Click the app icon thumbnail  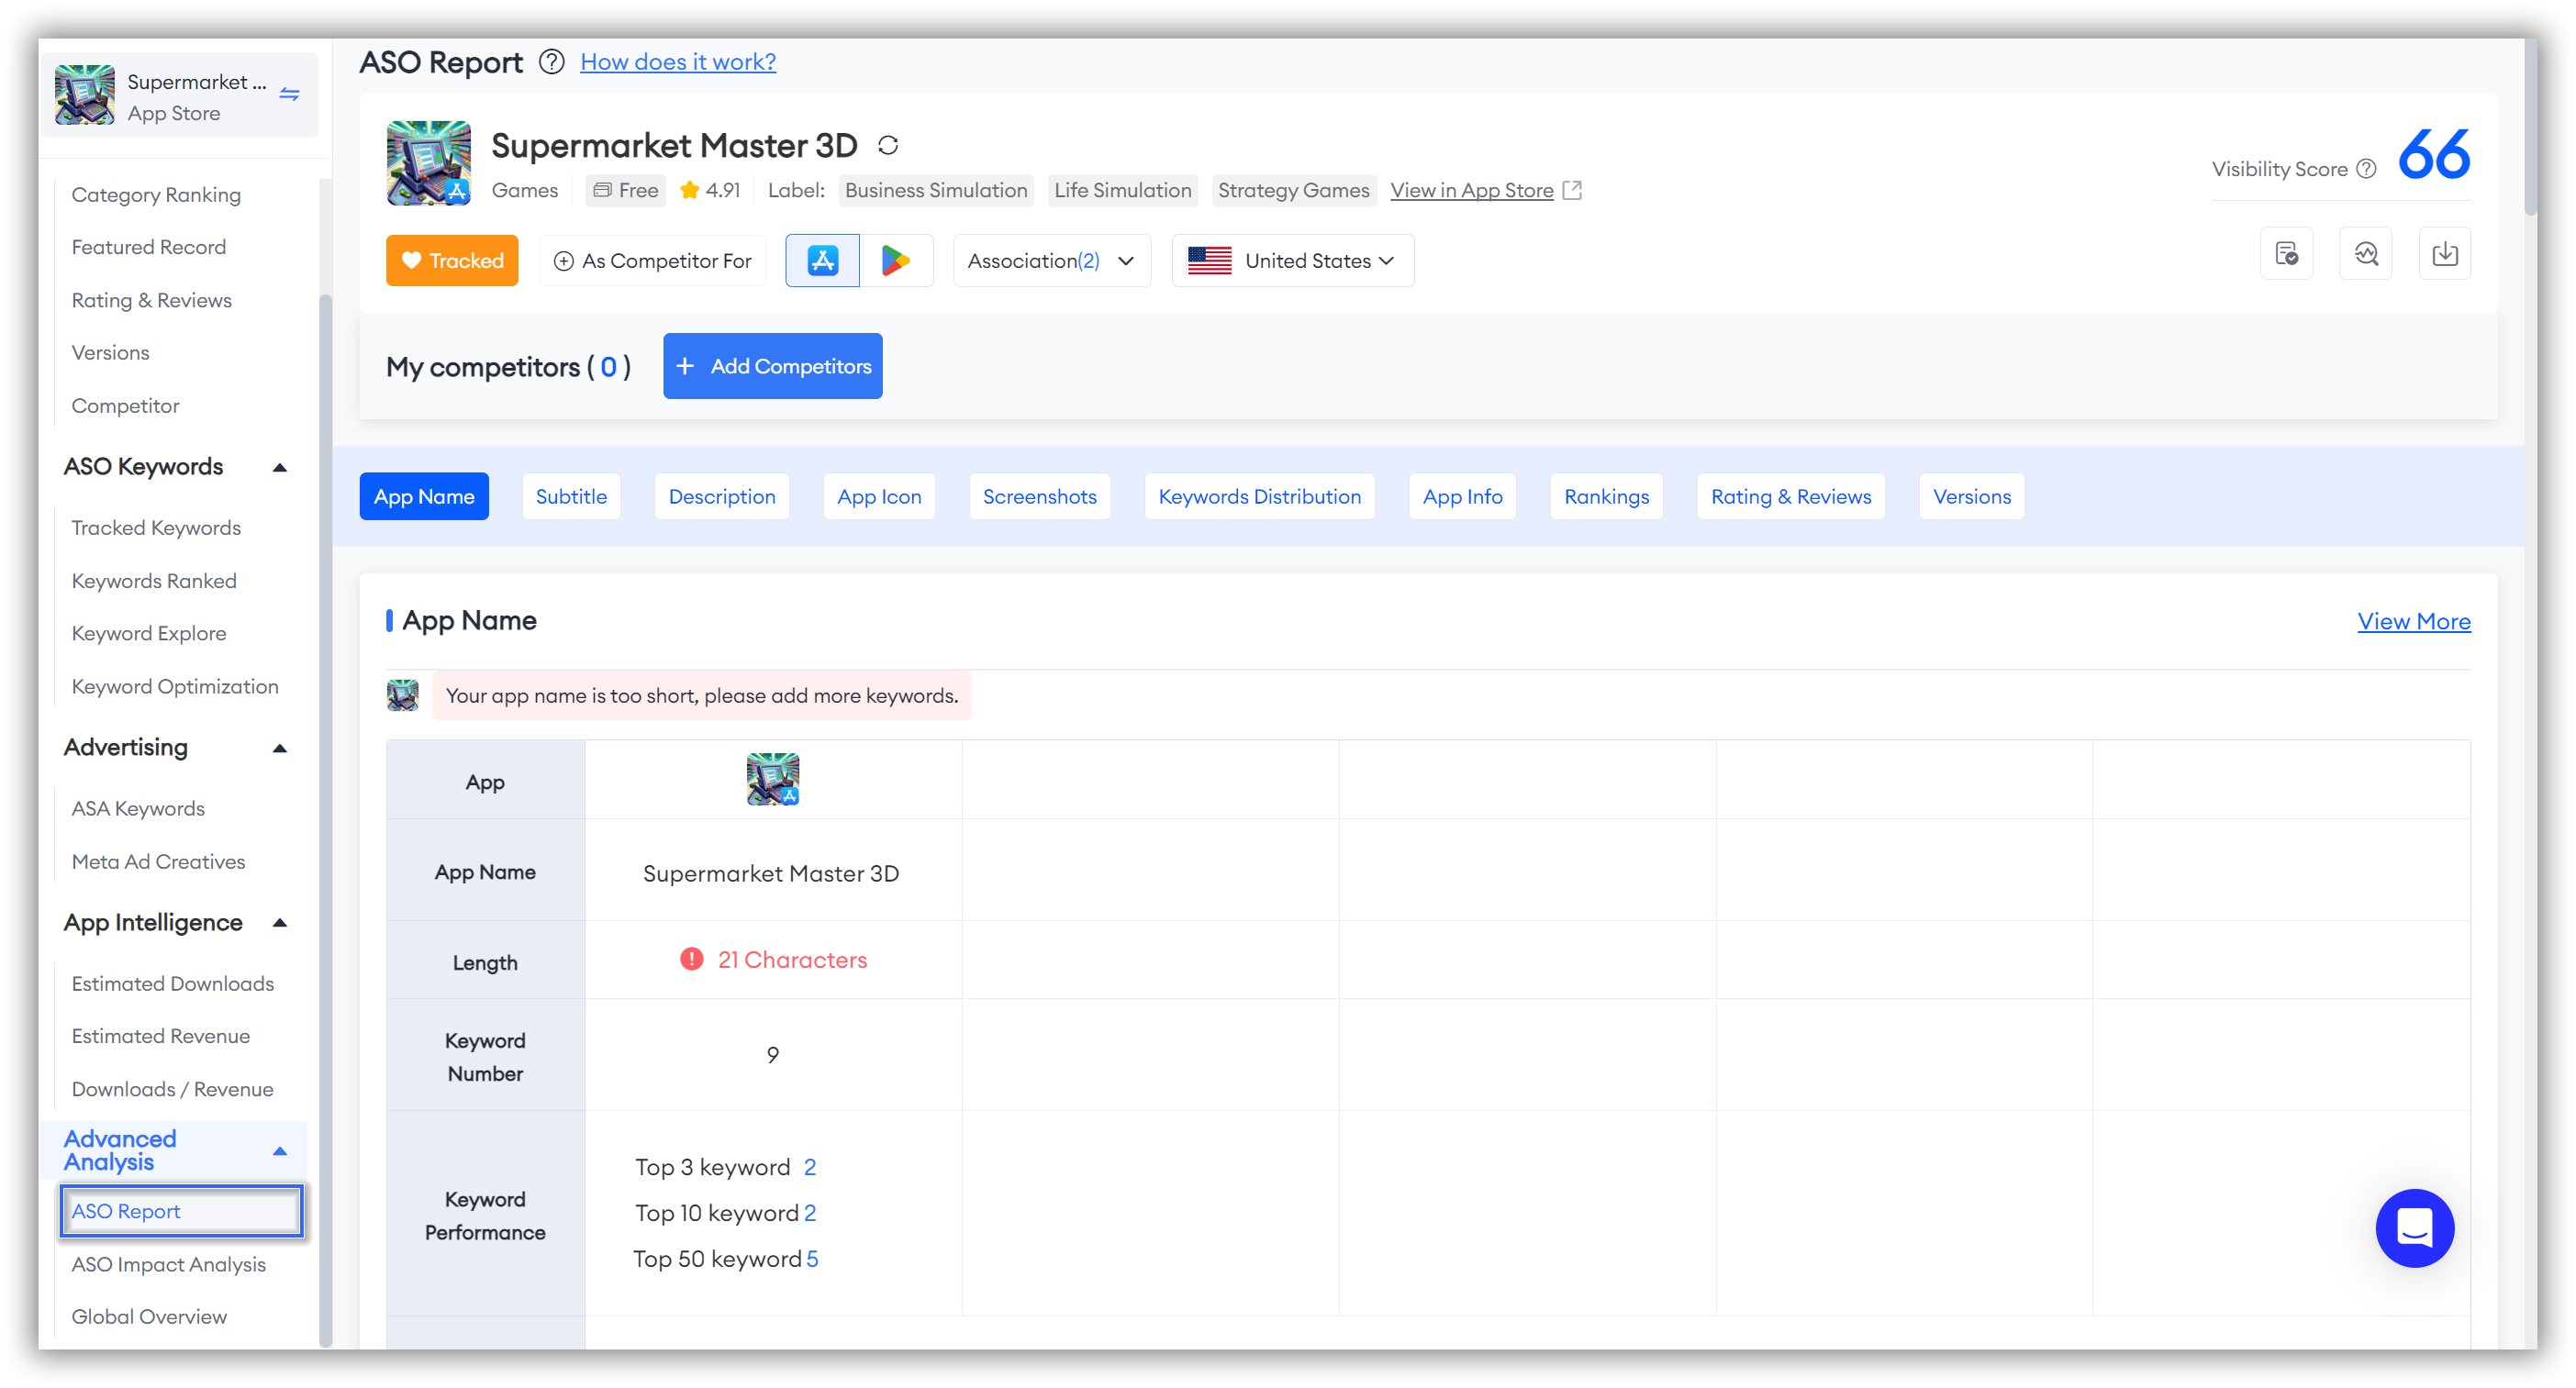coord(771,780)
